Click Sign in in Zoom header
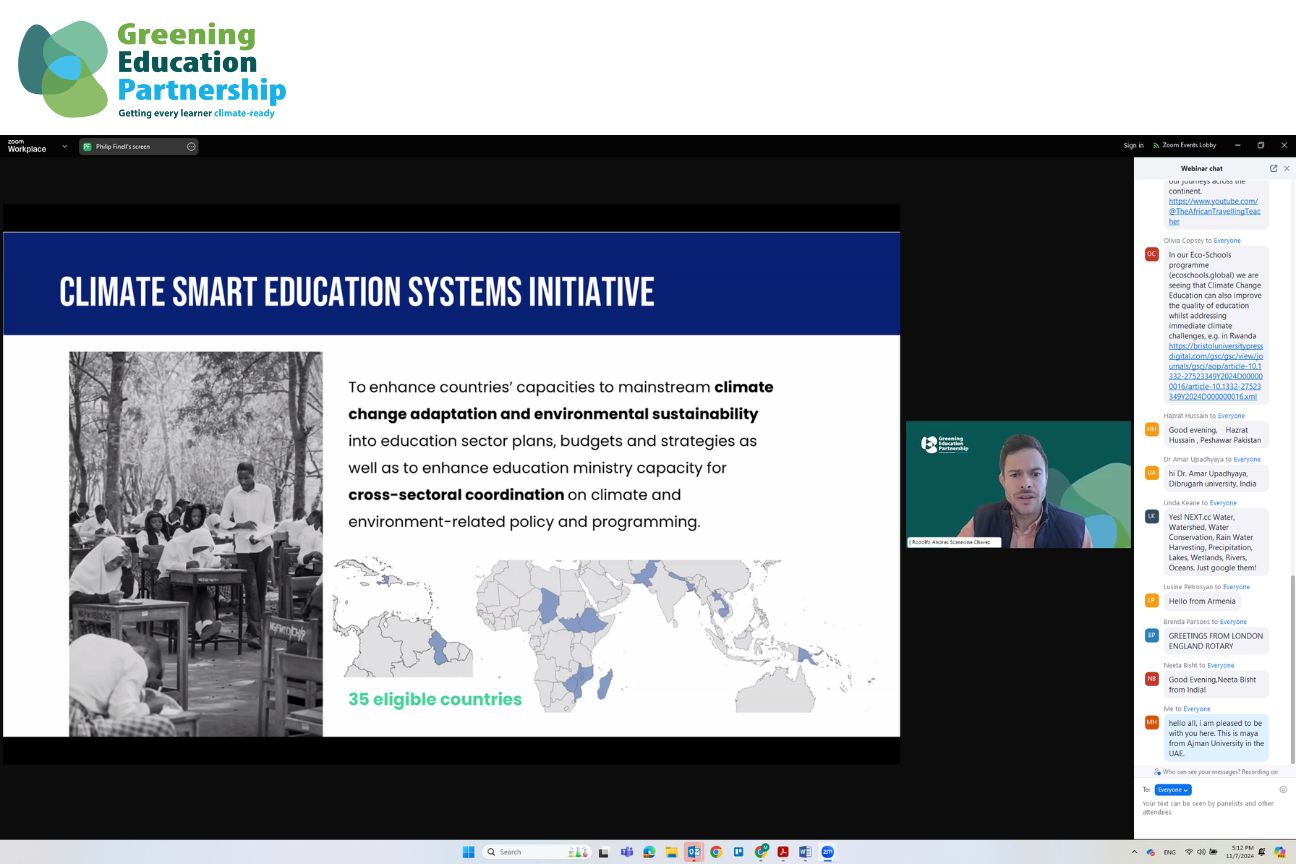 click(x=1133, y=146)
